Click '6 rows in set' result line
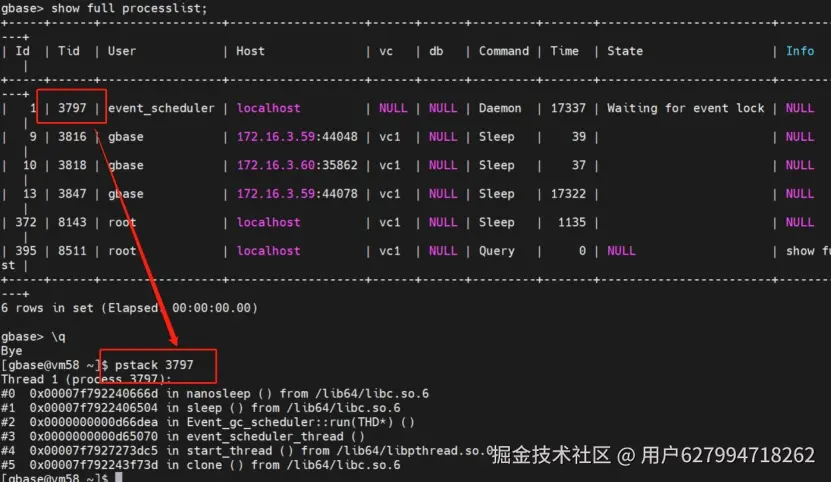 pos(129,308)
